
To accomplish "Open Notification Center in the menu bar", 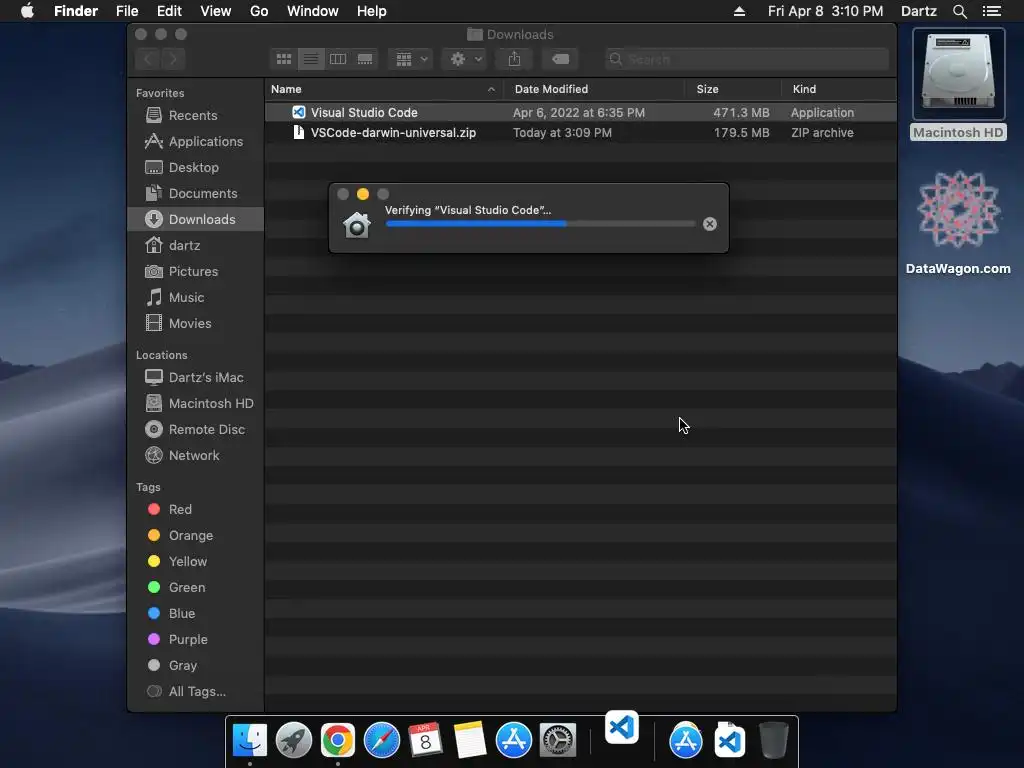I will [992, 11].
